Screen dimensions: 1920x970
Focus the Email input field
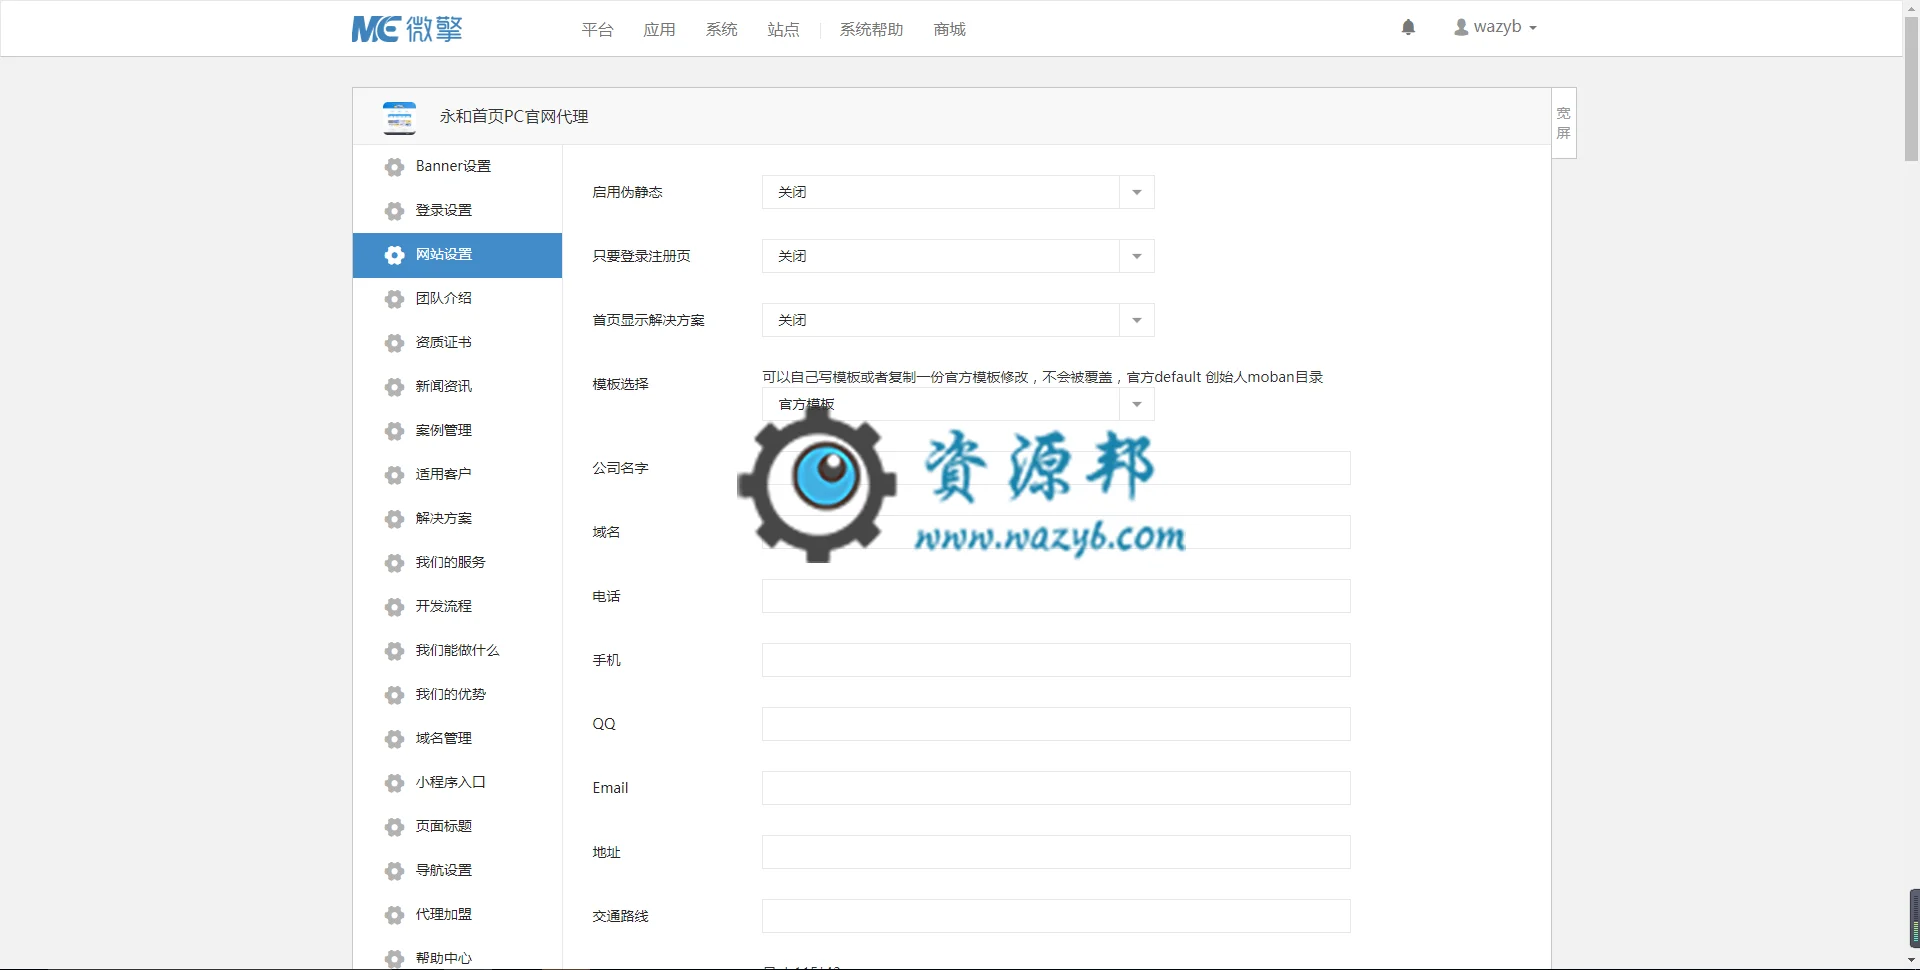(x=1056, y=788)
